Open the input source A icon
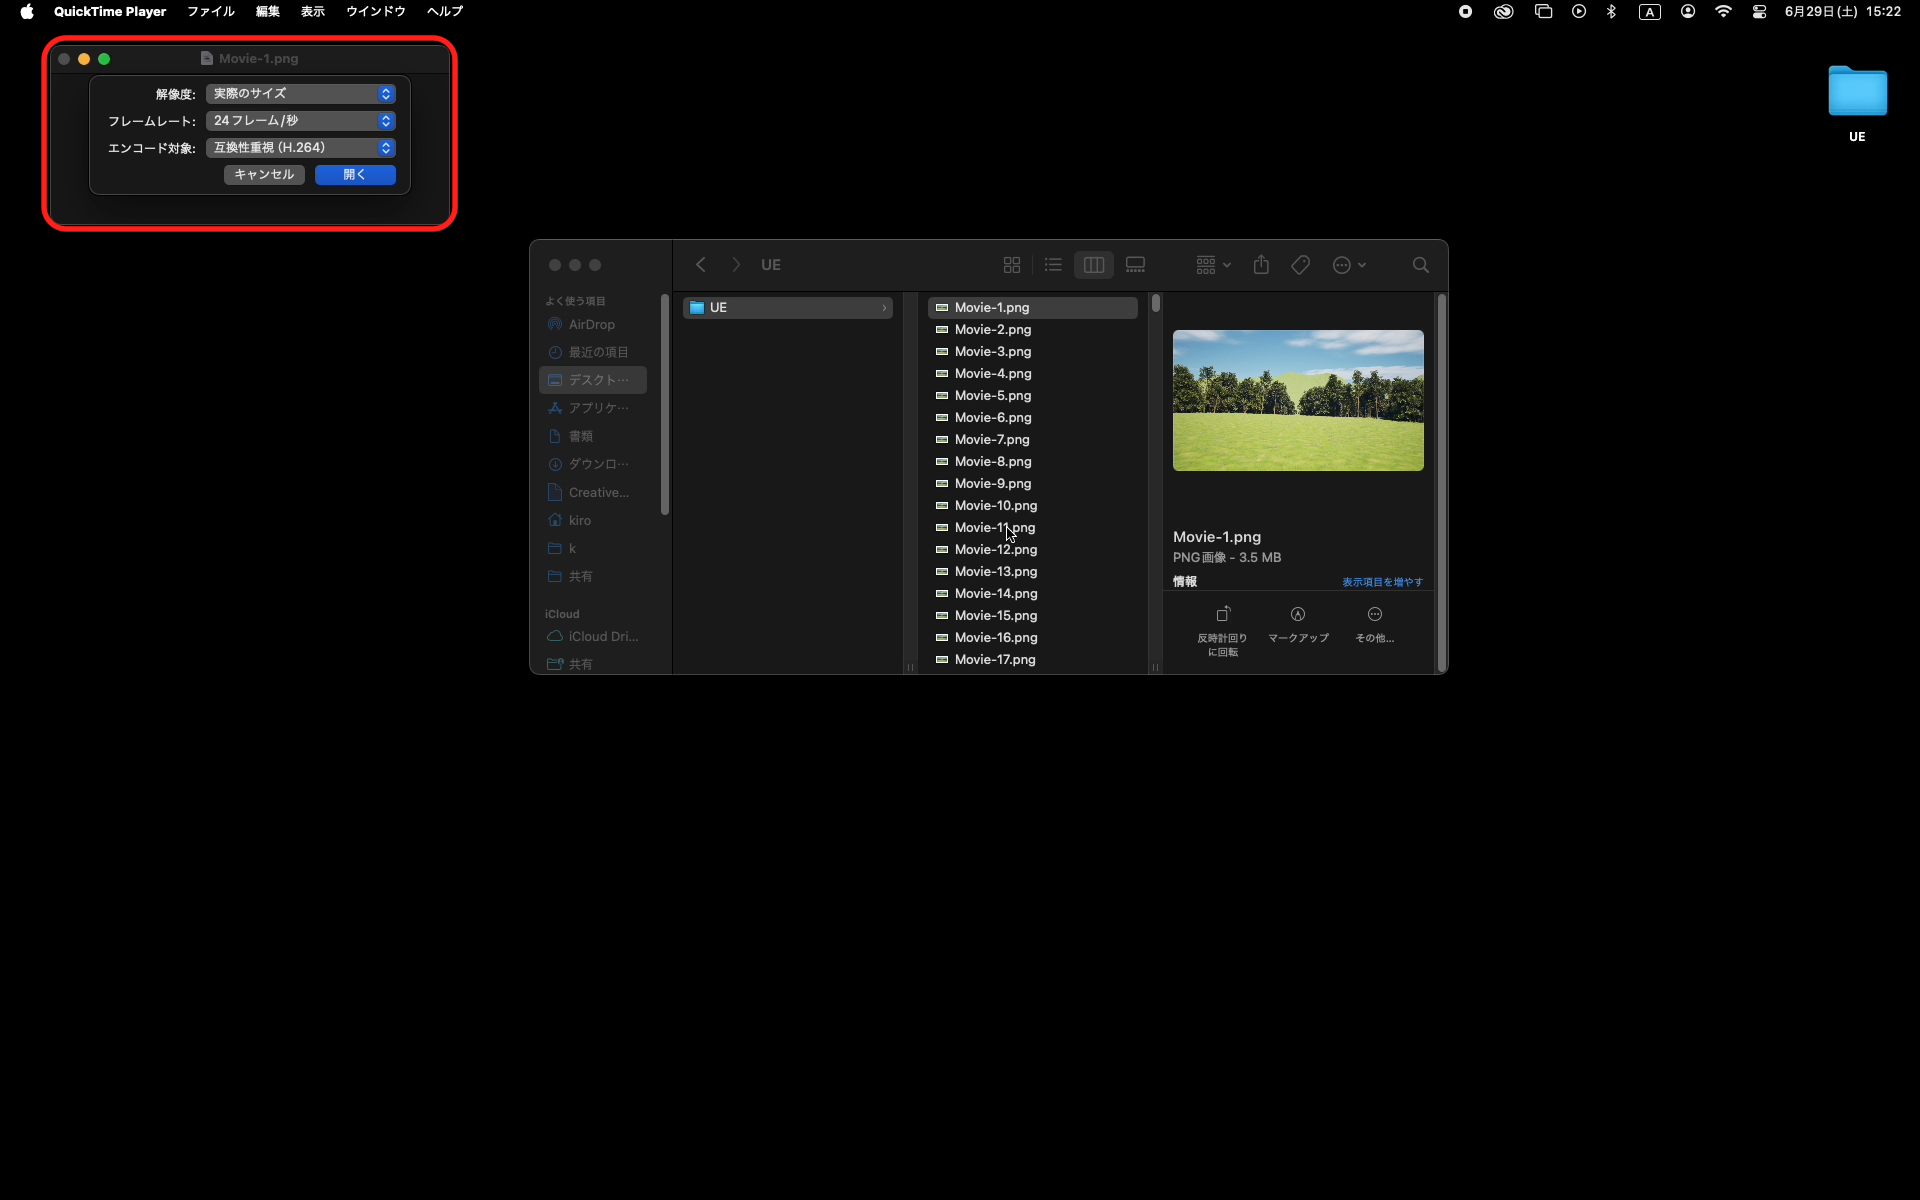 (1649, 12)
